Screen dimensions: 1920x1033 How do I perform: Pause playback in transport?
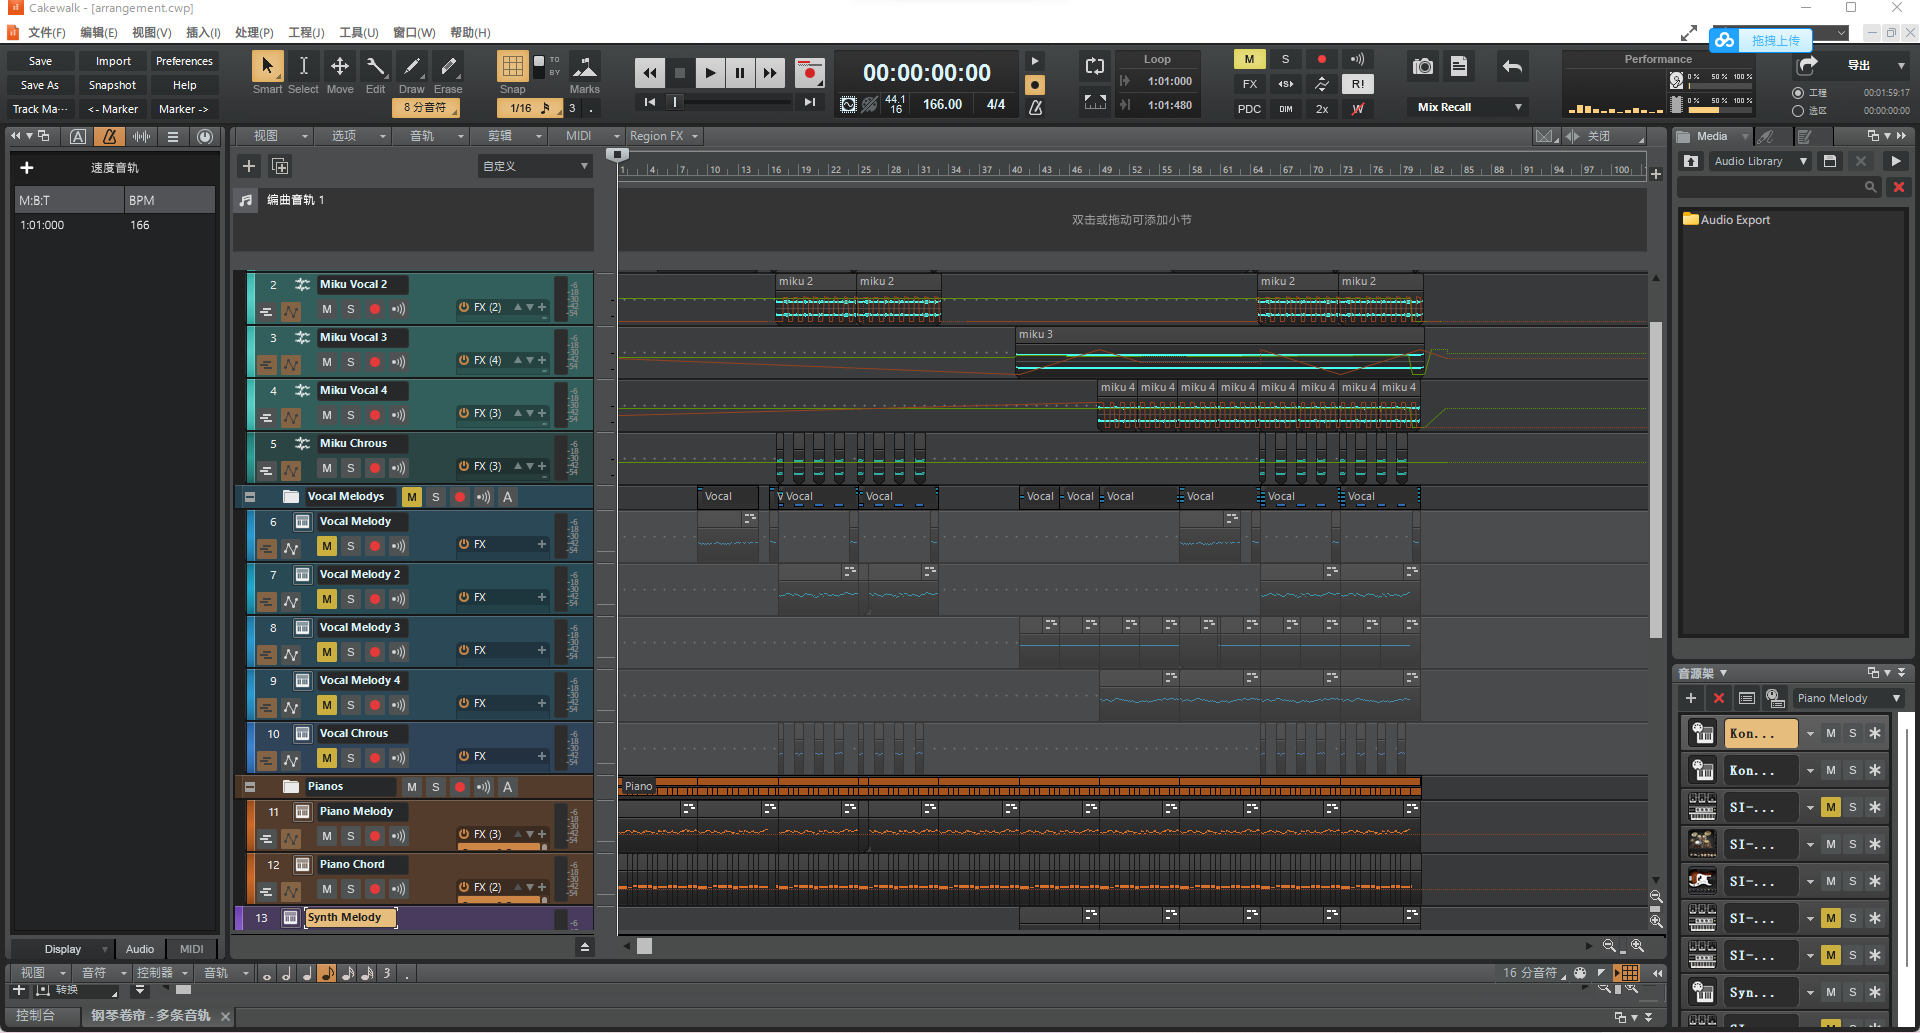[740, 72]
